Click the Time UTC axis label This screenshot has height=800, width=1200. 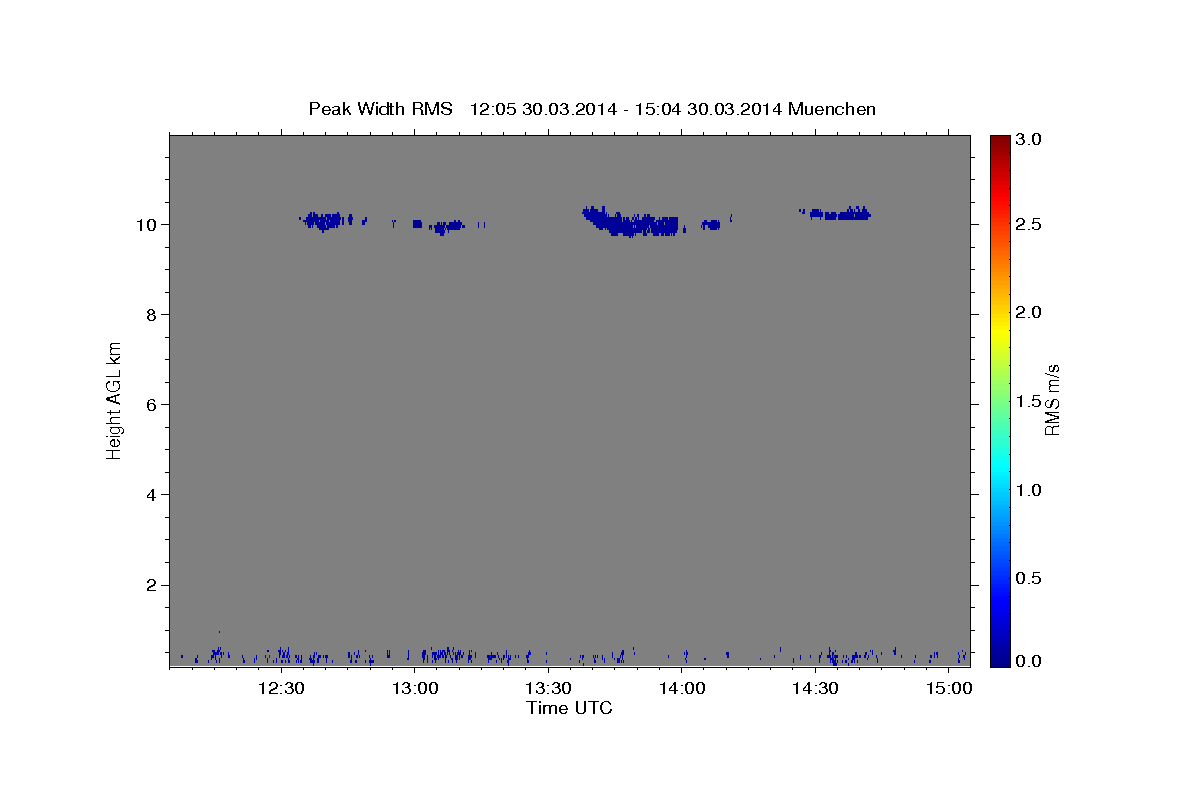point(569,708)
